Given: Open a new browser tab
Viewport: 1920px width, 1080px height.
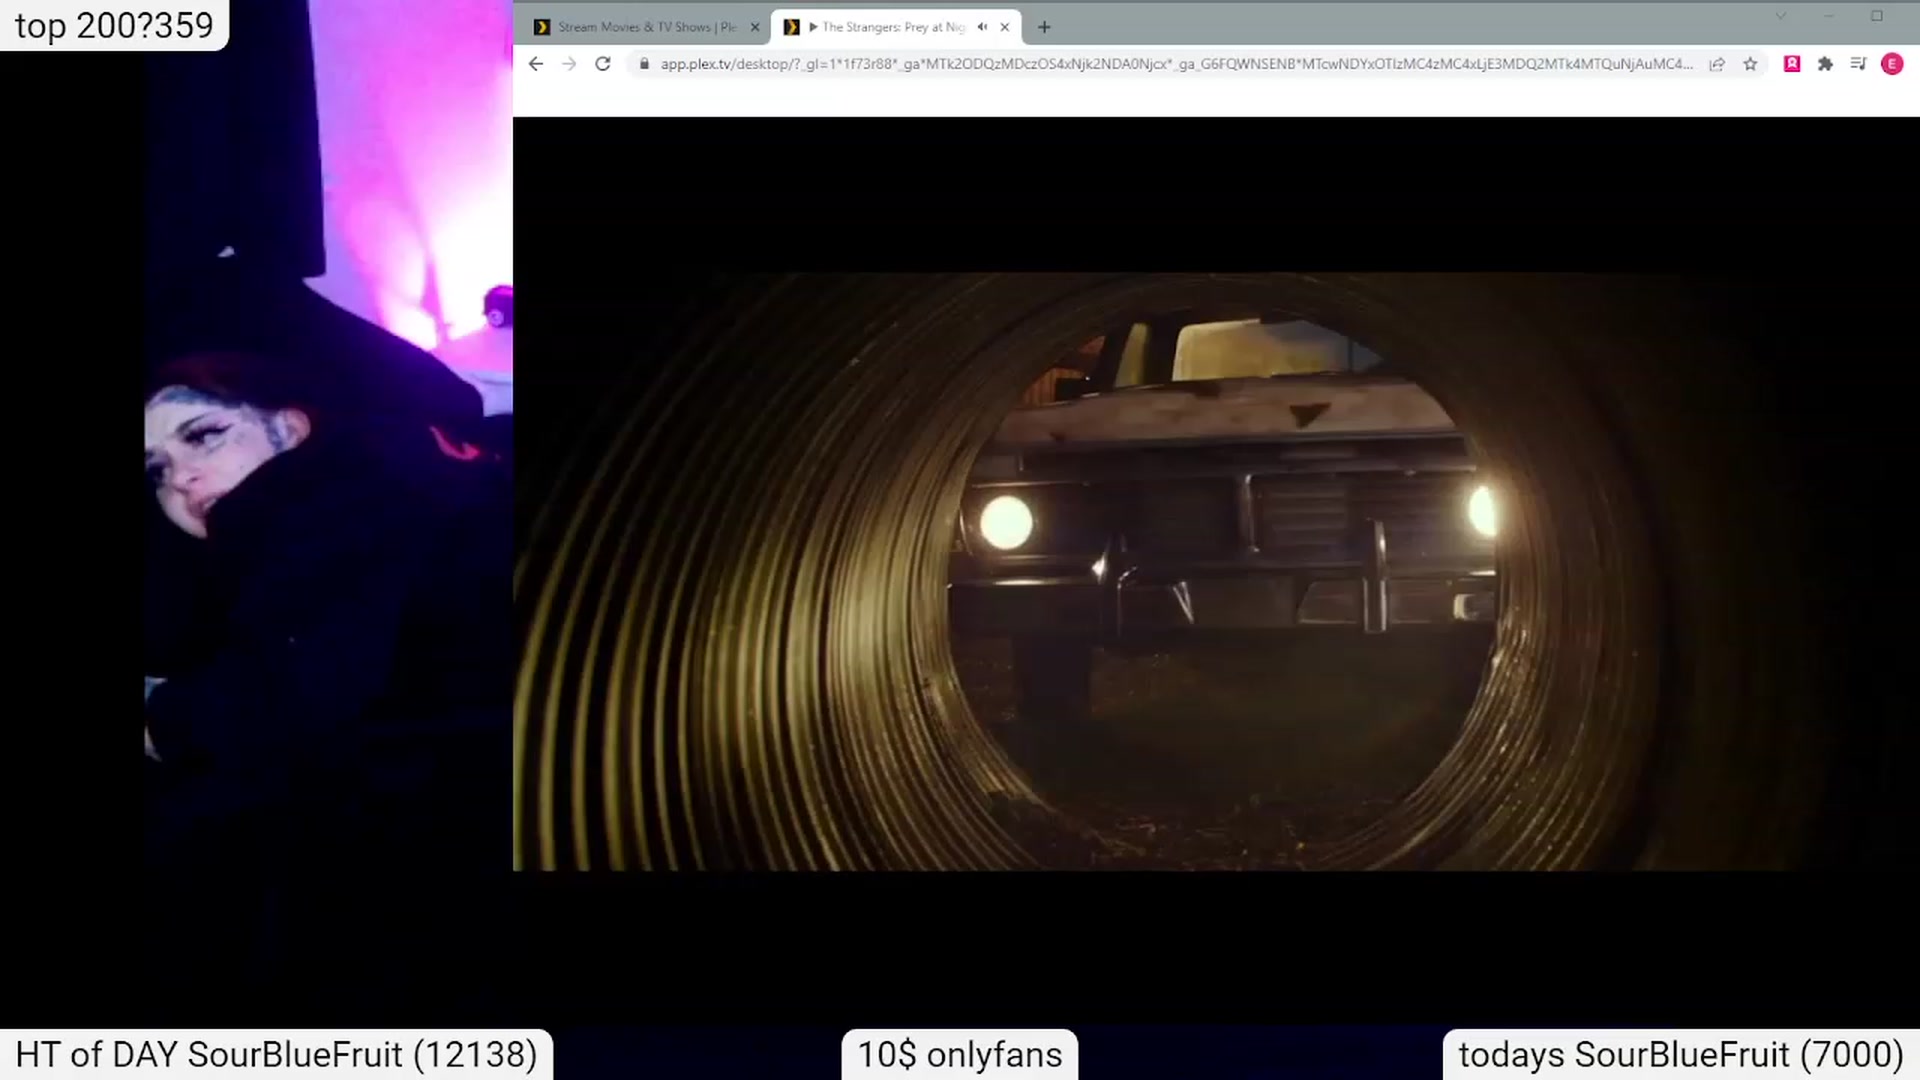Looking at the screenshot, I should tap(1044, 27).
